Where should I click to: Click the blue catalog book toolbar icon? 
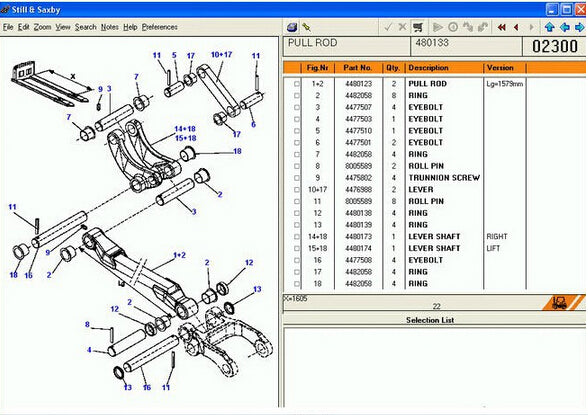292,27
